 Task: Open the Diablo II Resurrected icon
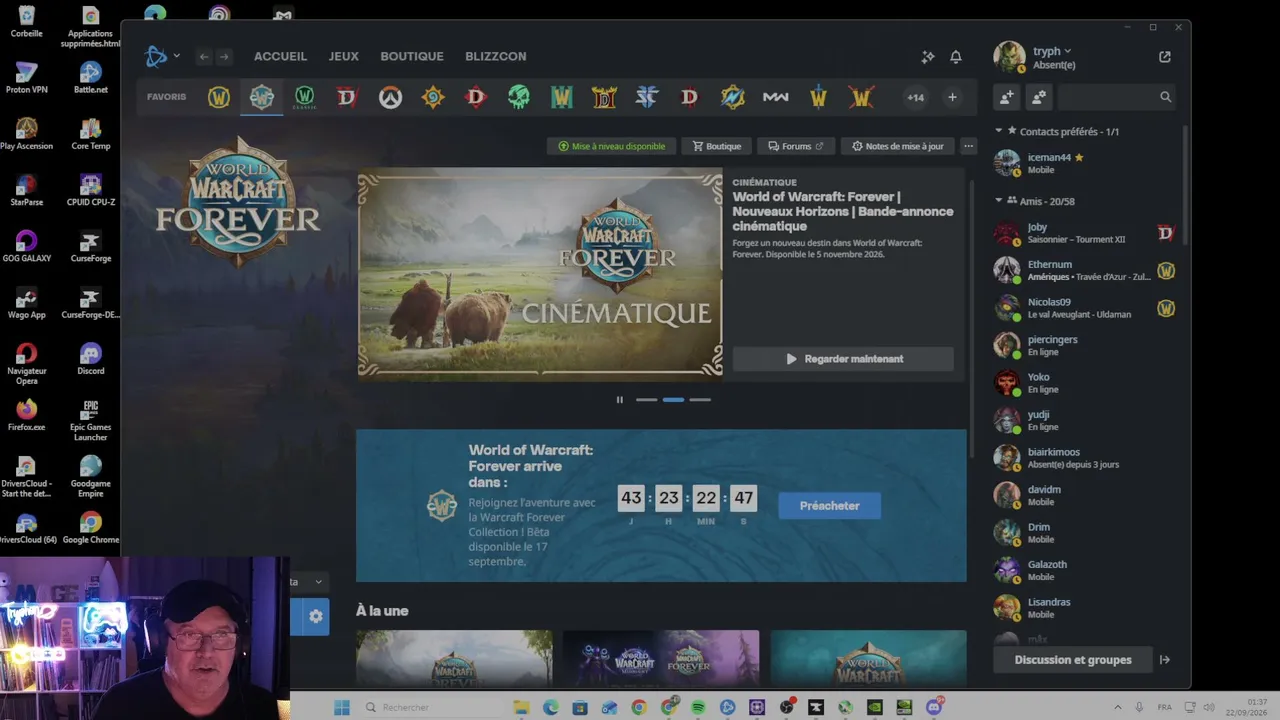pyautogui.click(x=604, y=97)
